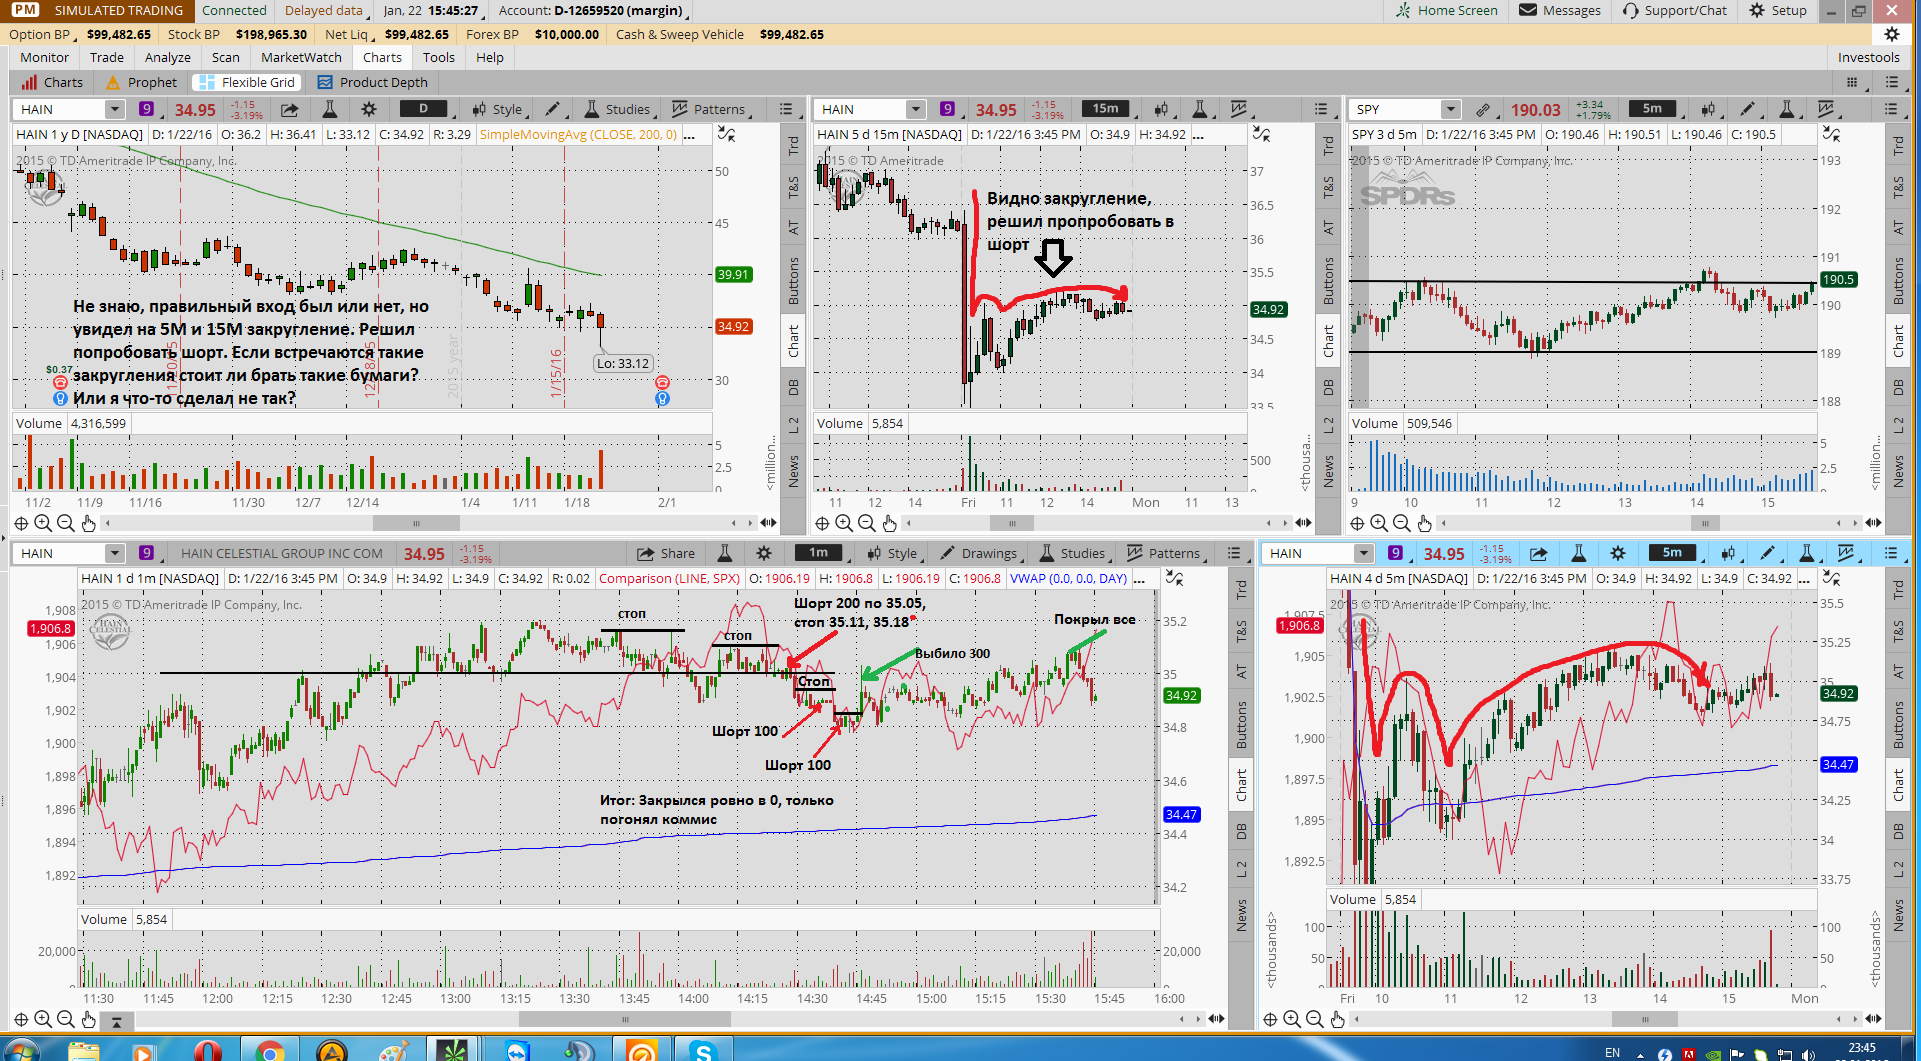Toggle News side panel of HAIN daily chart
The height and width of the screenshot is (1061, 1921).
(793, 472)
